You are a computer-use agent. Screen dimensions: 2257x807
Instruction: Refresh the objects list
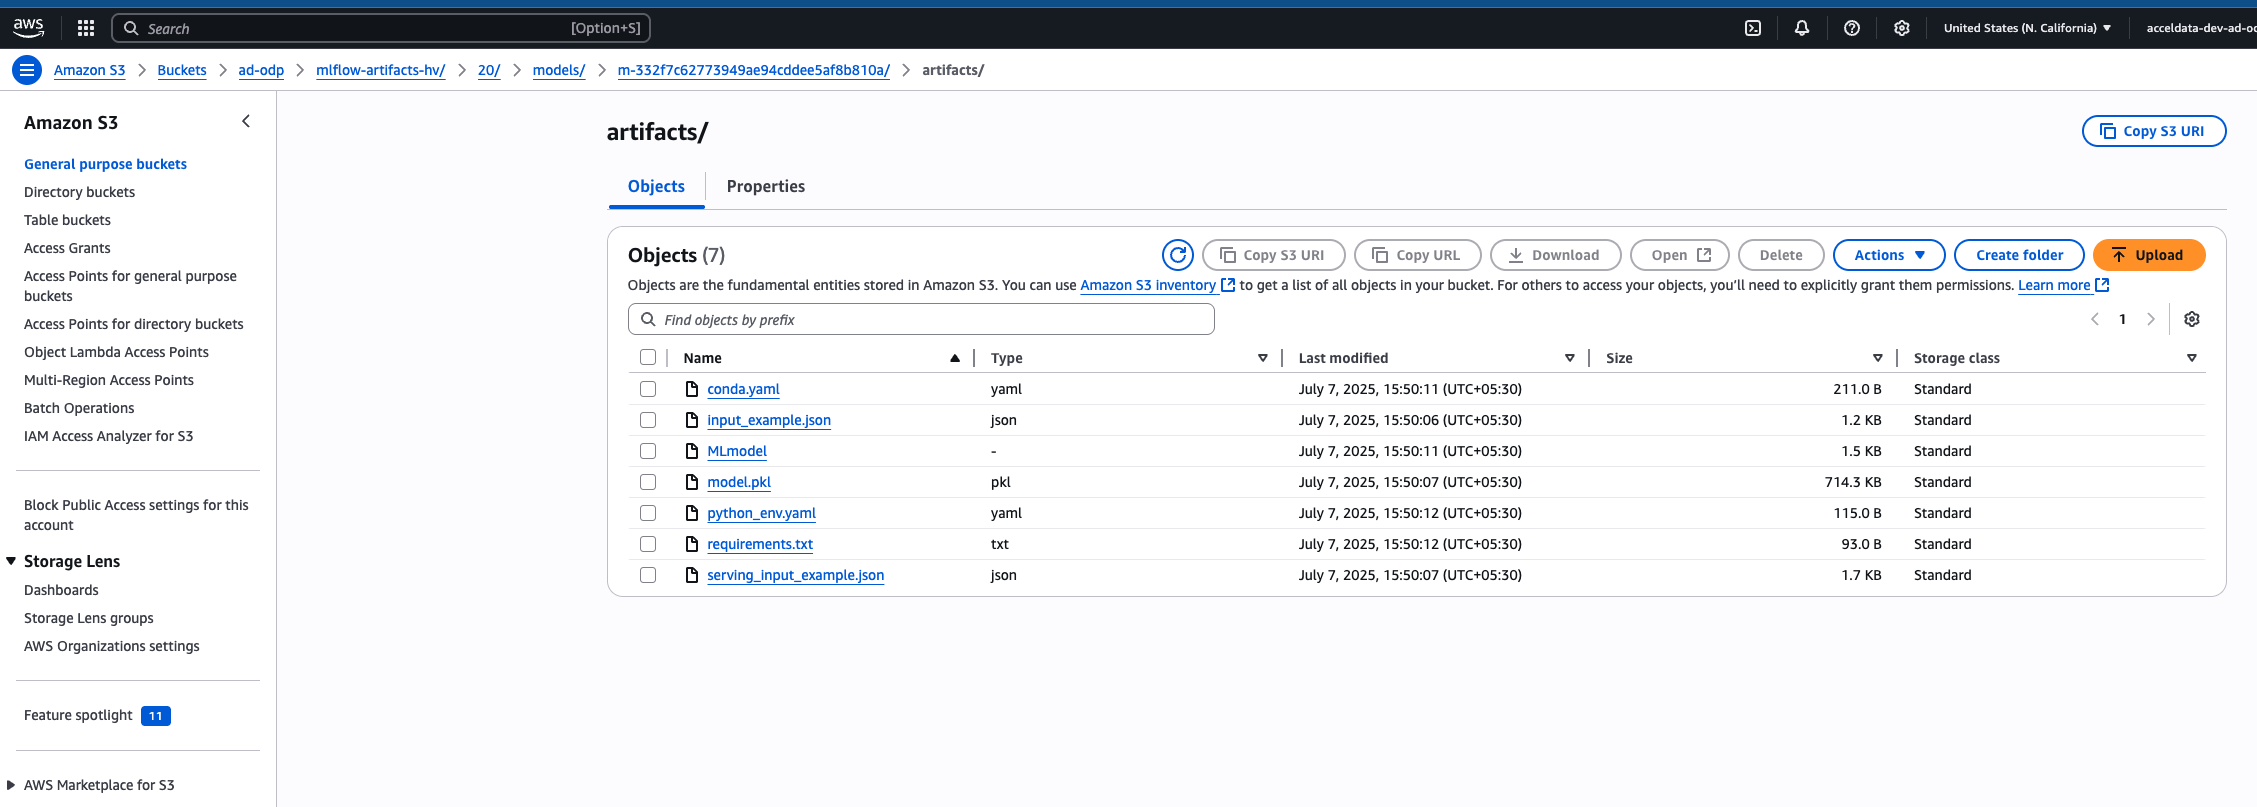pos(1178,255)
